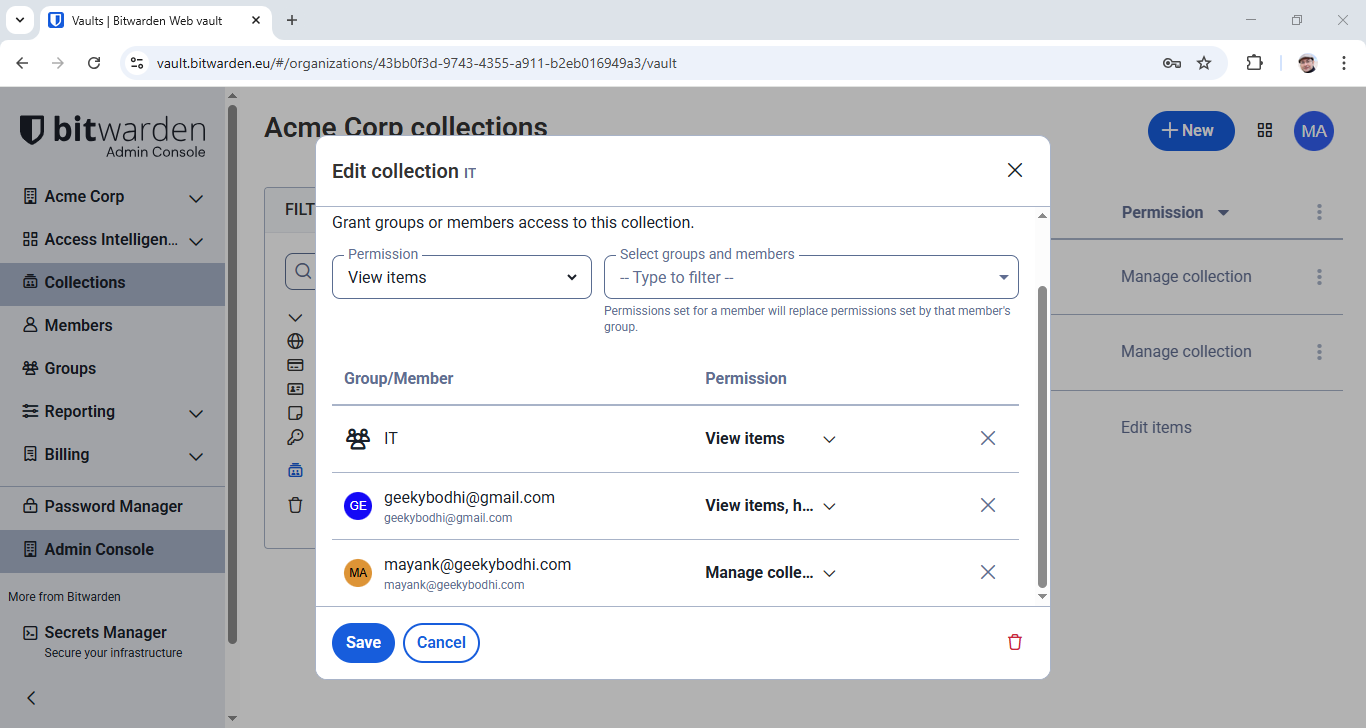This screenshot has height=728, width=1366.
Task: Remove the IT group from the collection
Action: pos(988,438)
